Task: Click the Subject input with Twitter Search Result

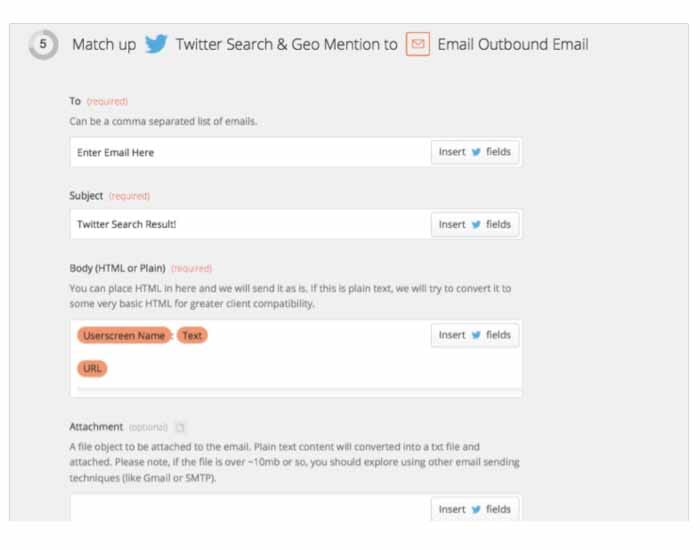Action: (250, 224)
